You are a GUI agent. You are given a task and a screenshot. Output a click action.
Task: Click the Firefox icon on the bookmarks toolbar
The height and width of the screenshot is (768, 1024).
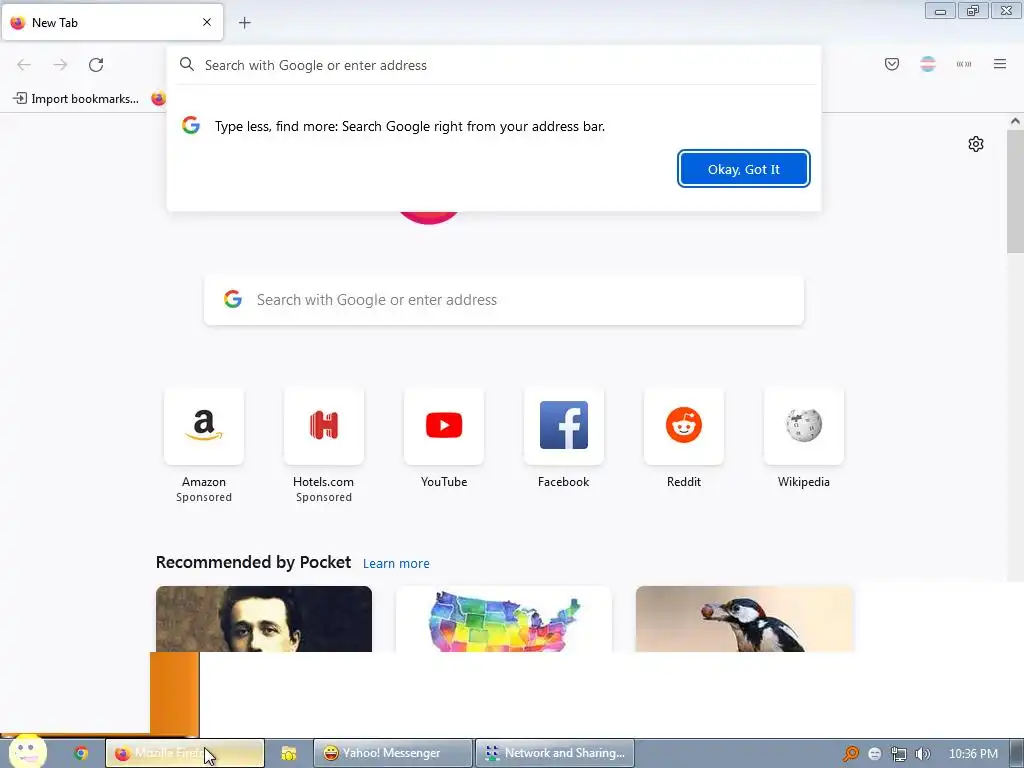point(158,99)
